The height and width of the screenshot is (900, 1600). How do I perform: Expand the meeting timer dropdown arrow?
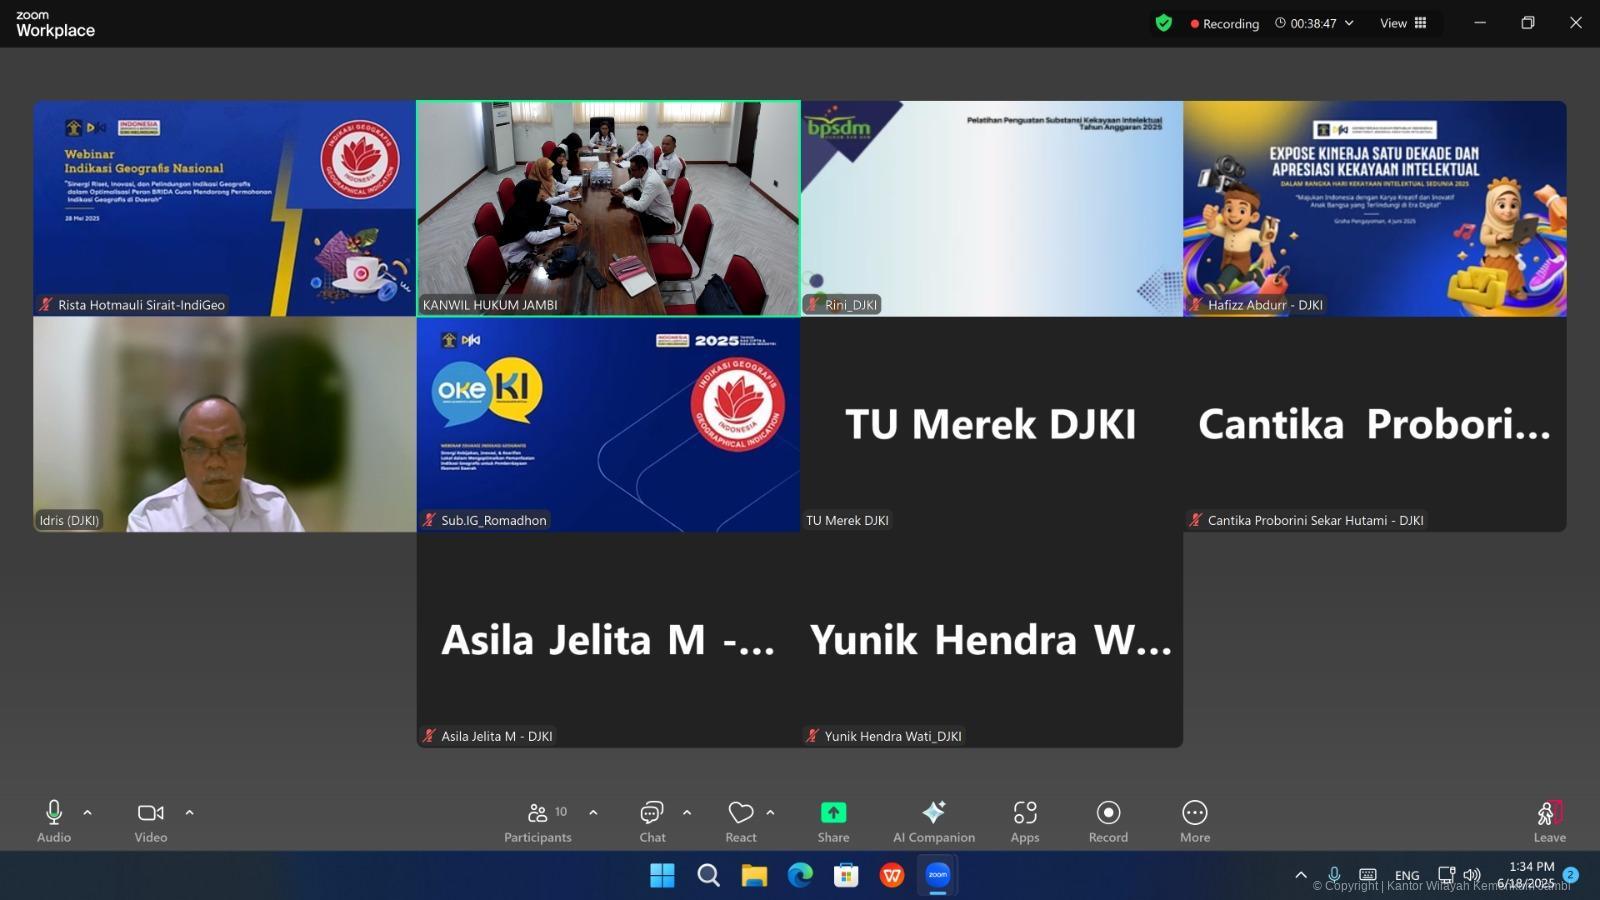(x=1349, y=23)
